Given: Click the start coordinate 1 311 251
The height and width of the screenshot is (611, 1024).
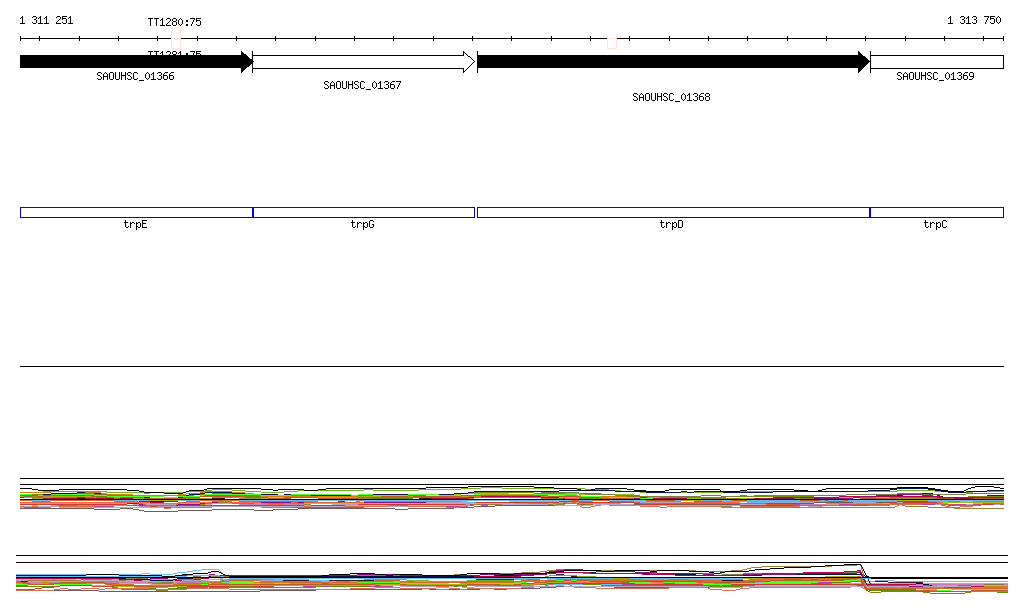Looking at the screenshot, I should point(46,20).
